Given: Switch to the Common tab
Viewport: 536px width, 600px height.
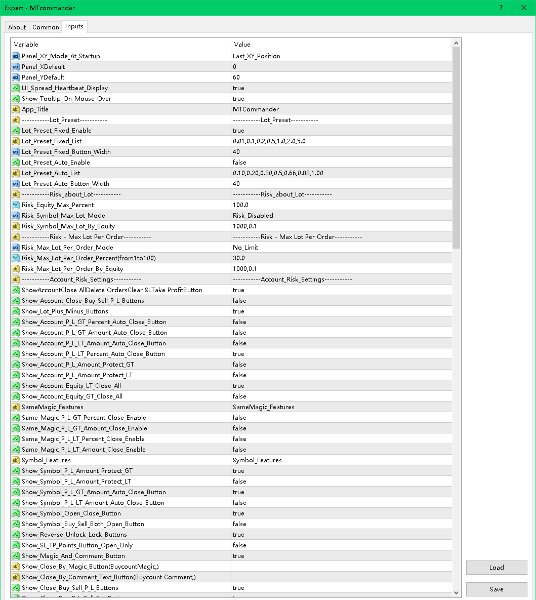Looking at the screenshot, I should [46, 27].
